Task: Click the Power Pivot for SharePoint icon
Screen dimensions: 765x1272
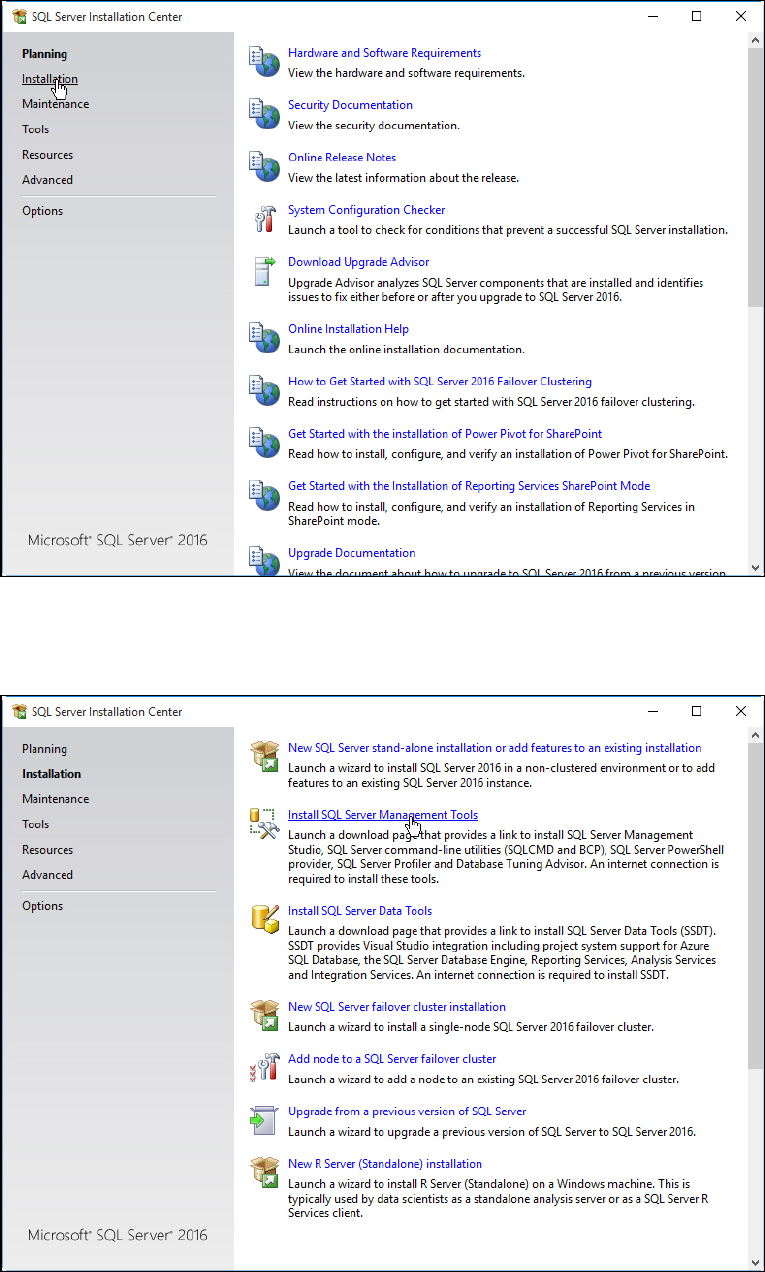Action: [x=264, y=442]
